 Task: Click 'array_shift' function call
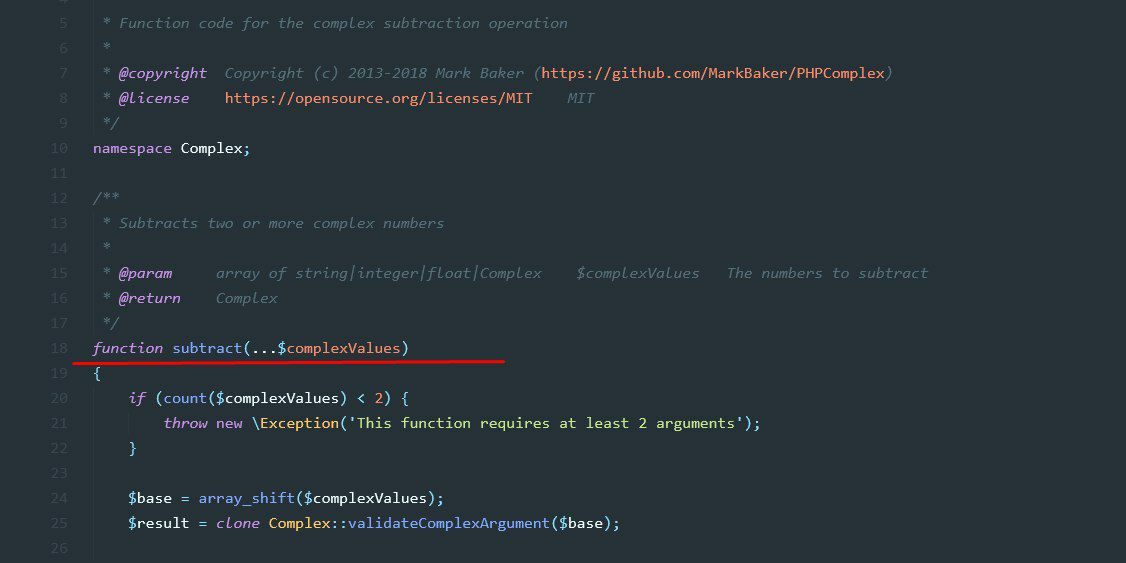246,498
